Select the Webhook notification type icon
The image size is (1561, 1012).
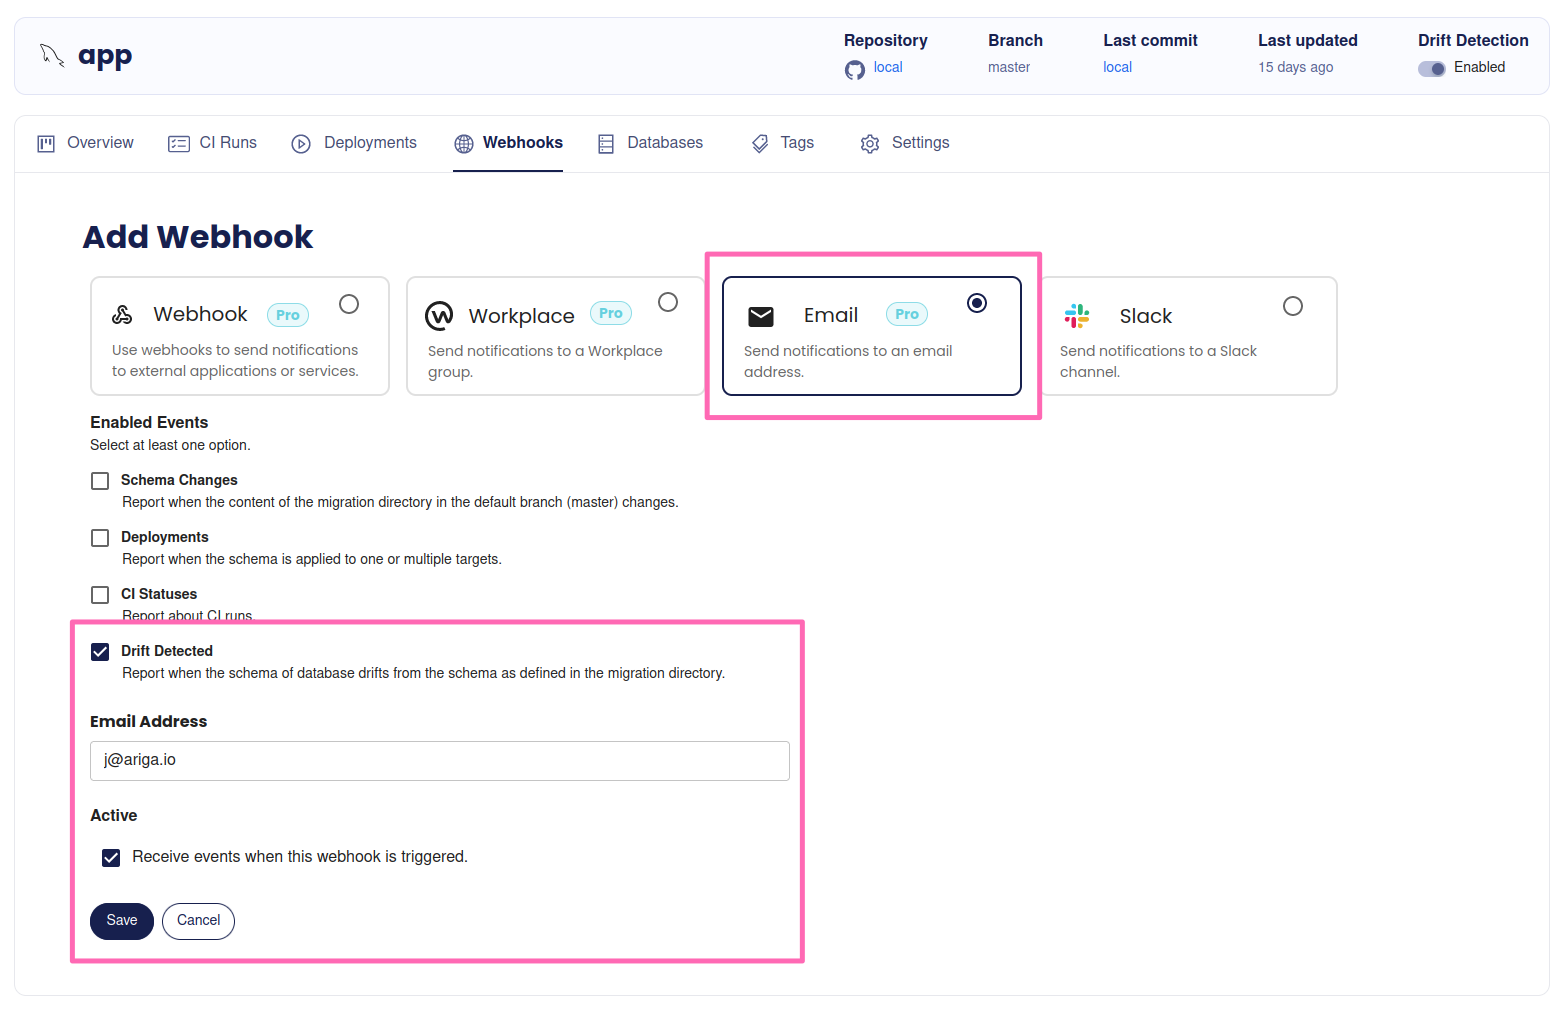(122, 313)
